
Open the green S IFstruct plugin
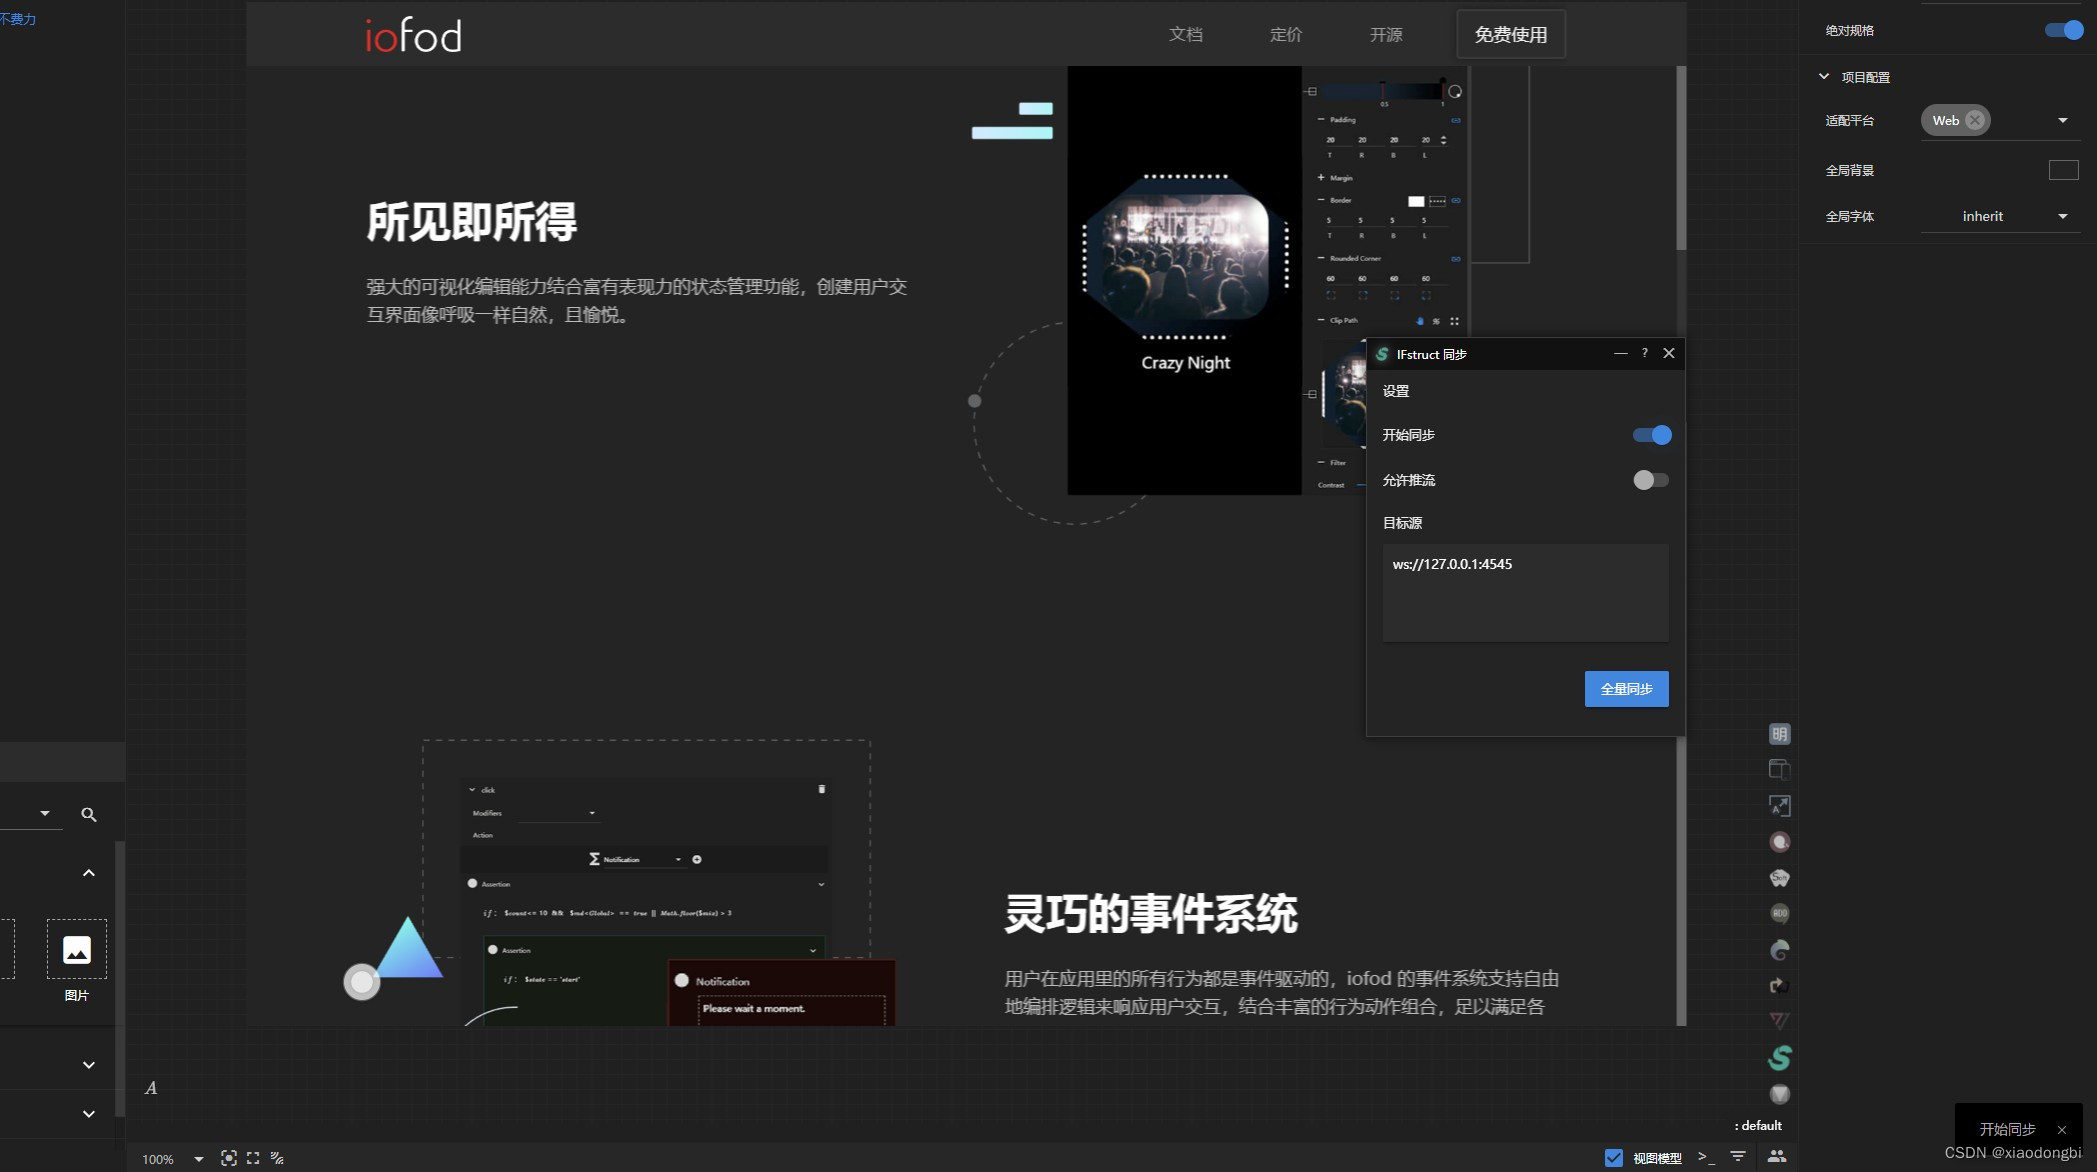pyautogui.click(x=1779, y=1058)
